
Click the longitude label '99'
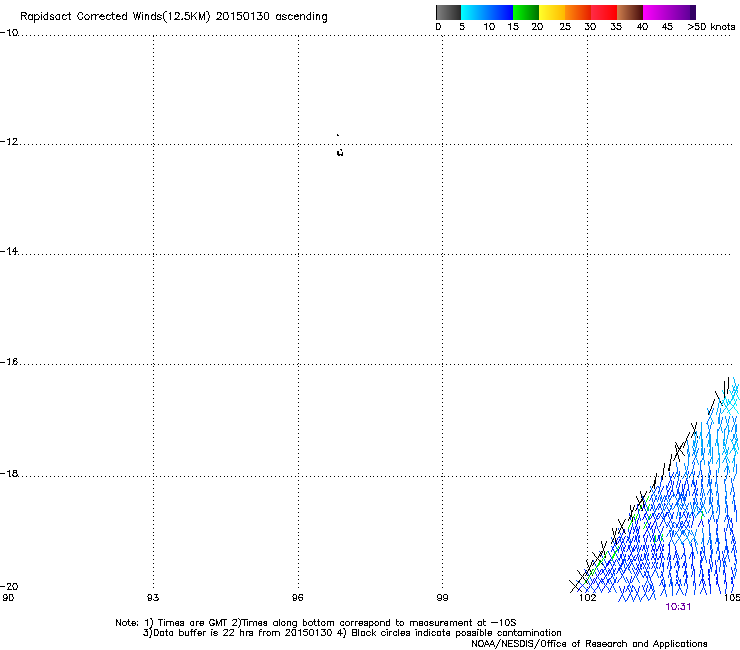pyautogui.click(x=442, y=598)
